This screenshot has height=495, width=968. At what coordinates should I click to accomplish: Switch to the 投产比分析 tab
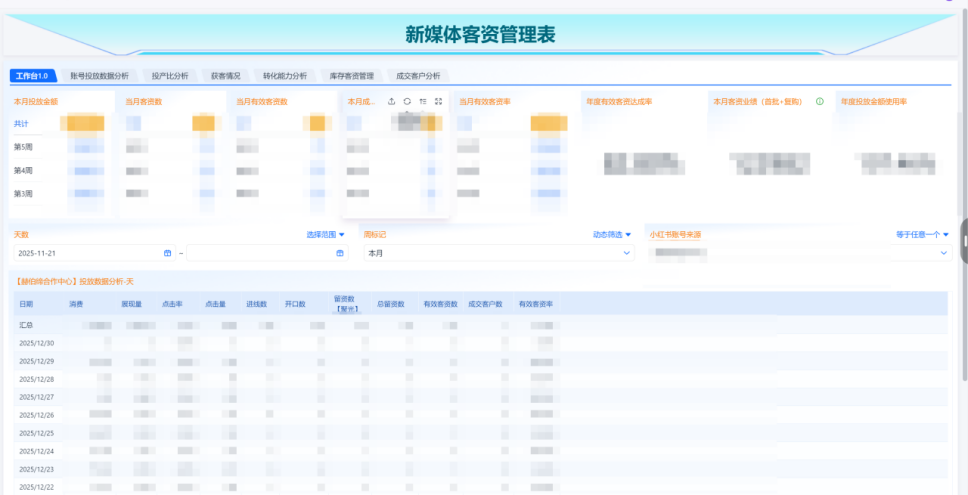(170, 75)
